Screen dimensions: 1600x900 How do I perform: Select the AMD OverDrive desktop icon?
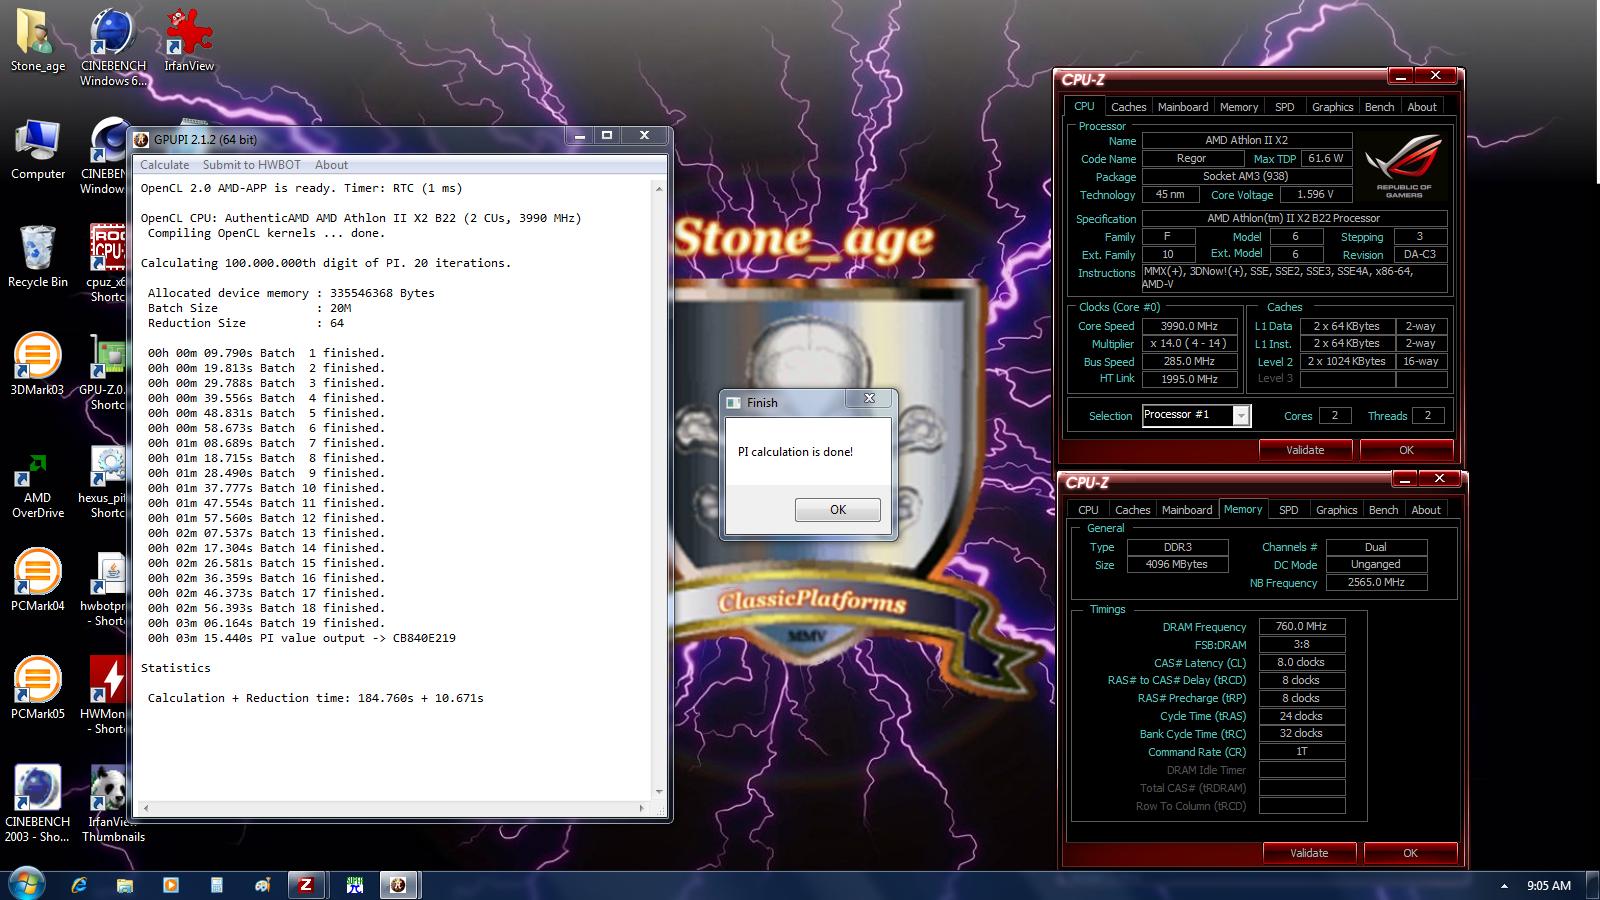click(38, 485)
